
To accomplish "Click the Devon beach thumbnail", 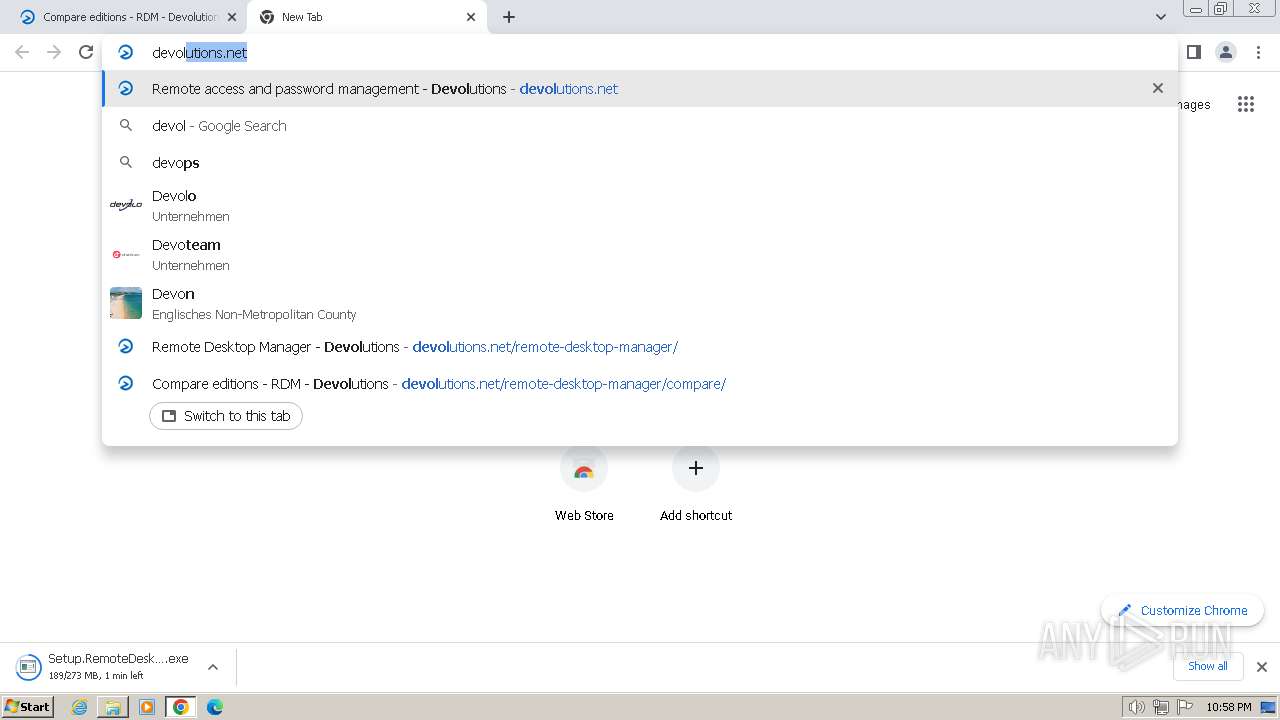I will point(126,303).
